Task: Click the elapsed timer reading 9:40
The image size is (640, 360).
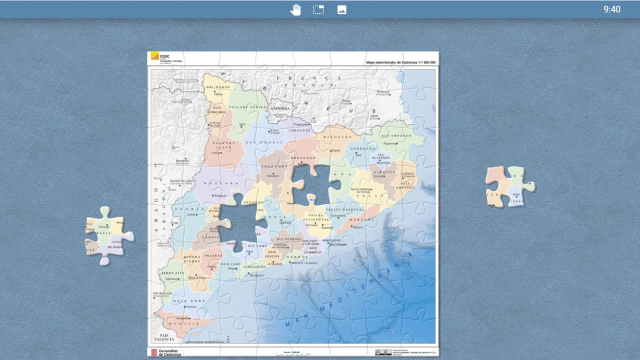Action: pyautogui.click(x=612, y=9)
